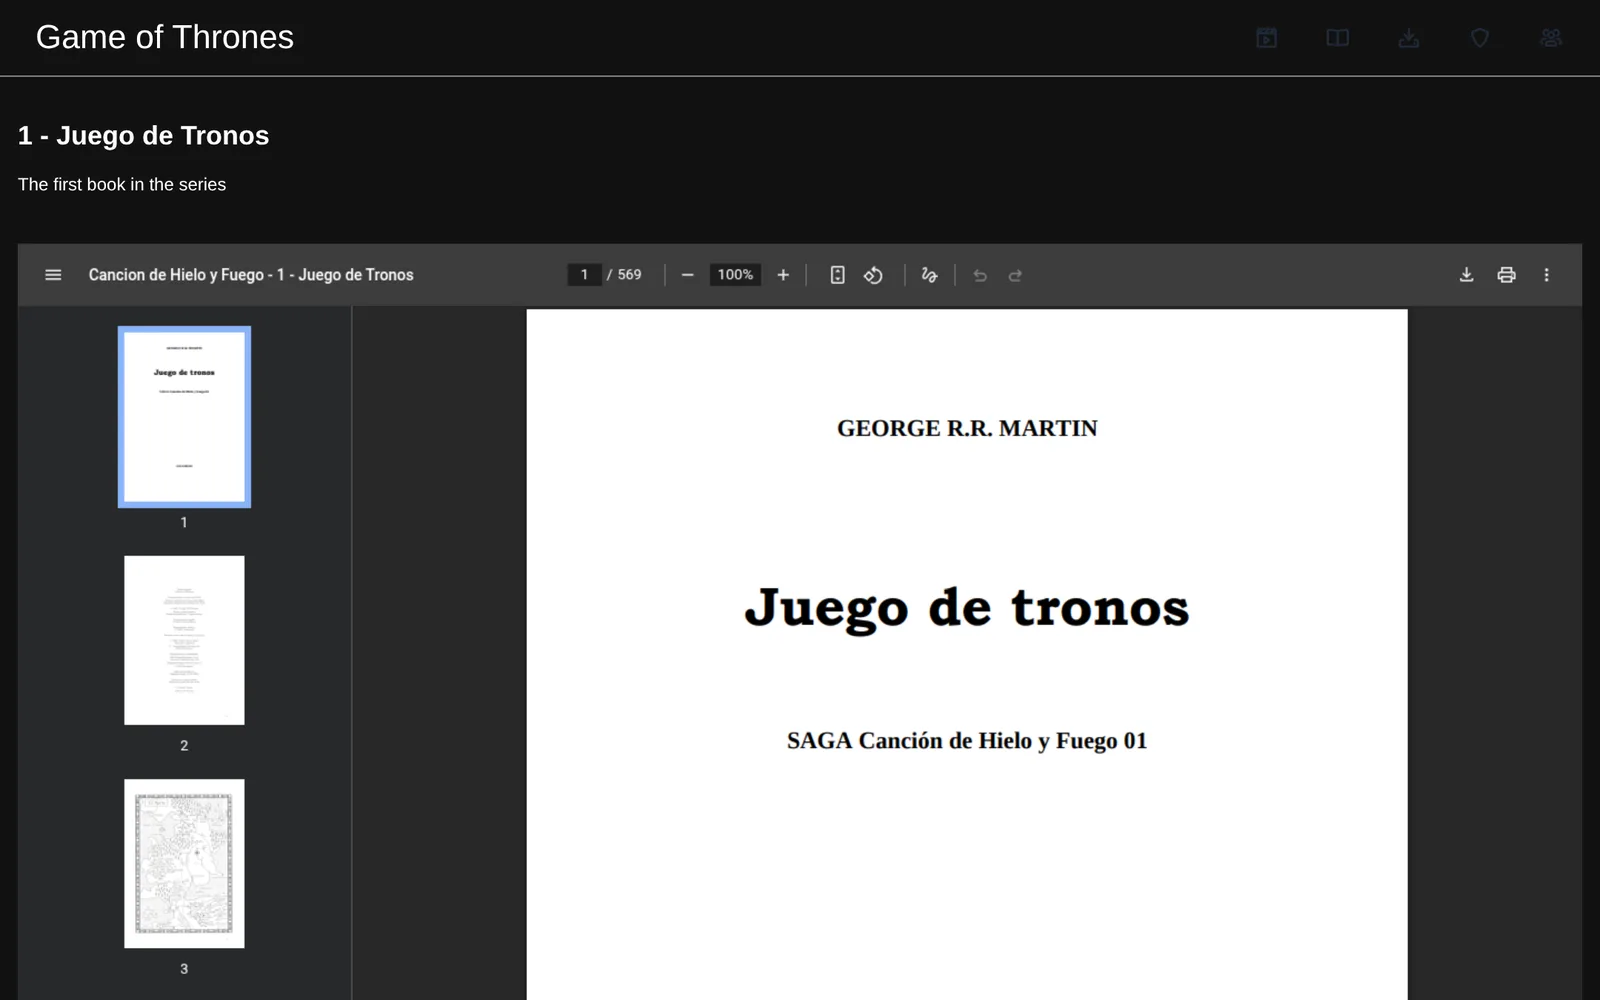Click the page number input field
This screenshot has width=1600, height=1000.
click(x=584, y=275)
